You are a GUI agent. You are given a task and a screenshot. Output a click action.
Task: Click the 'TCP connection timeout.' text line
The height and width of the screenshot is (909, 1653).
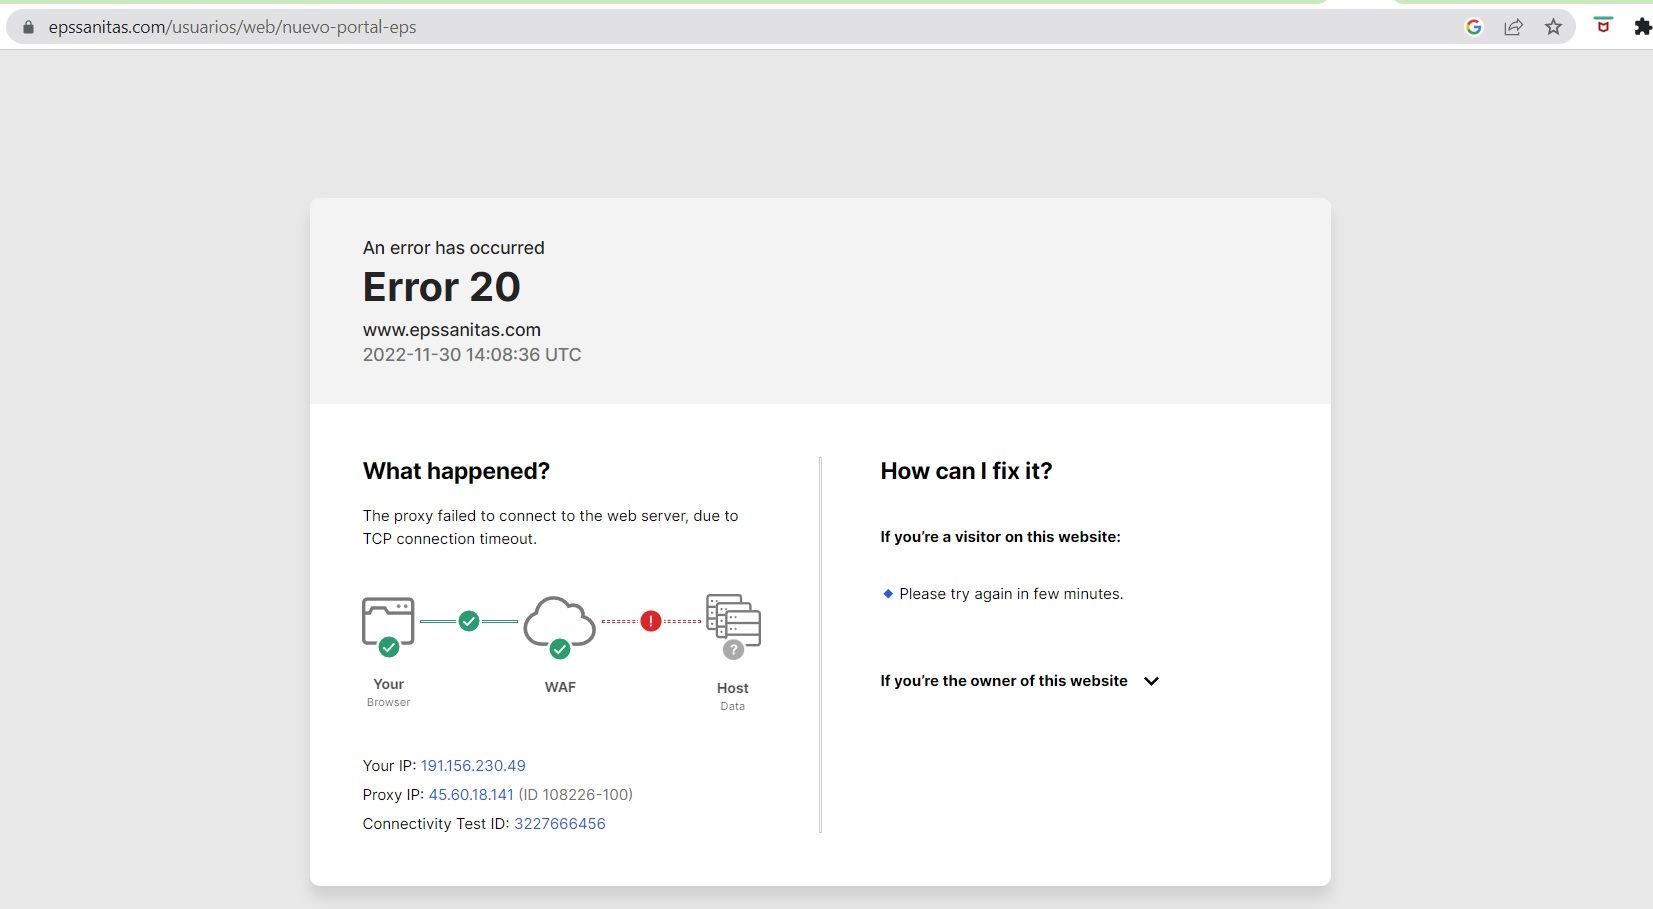pyautogui.click(x=450, y=539)
